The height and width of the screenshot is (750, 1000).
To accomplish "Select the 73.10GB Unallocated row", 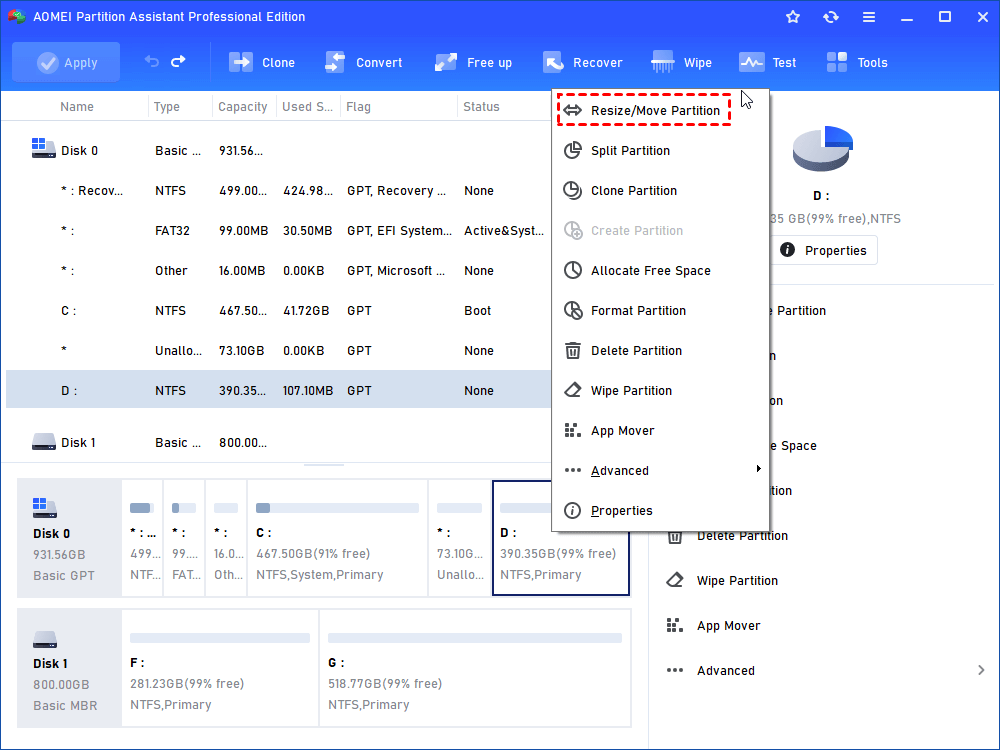I will pos(278,351).
